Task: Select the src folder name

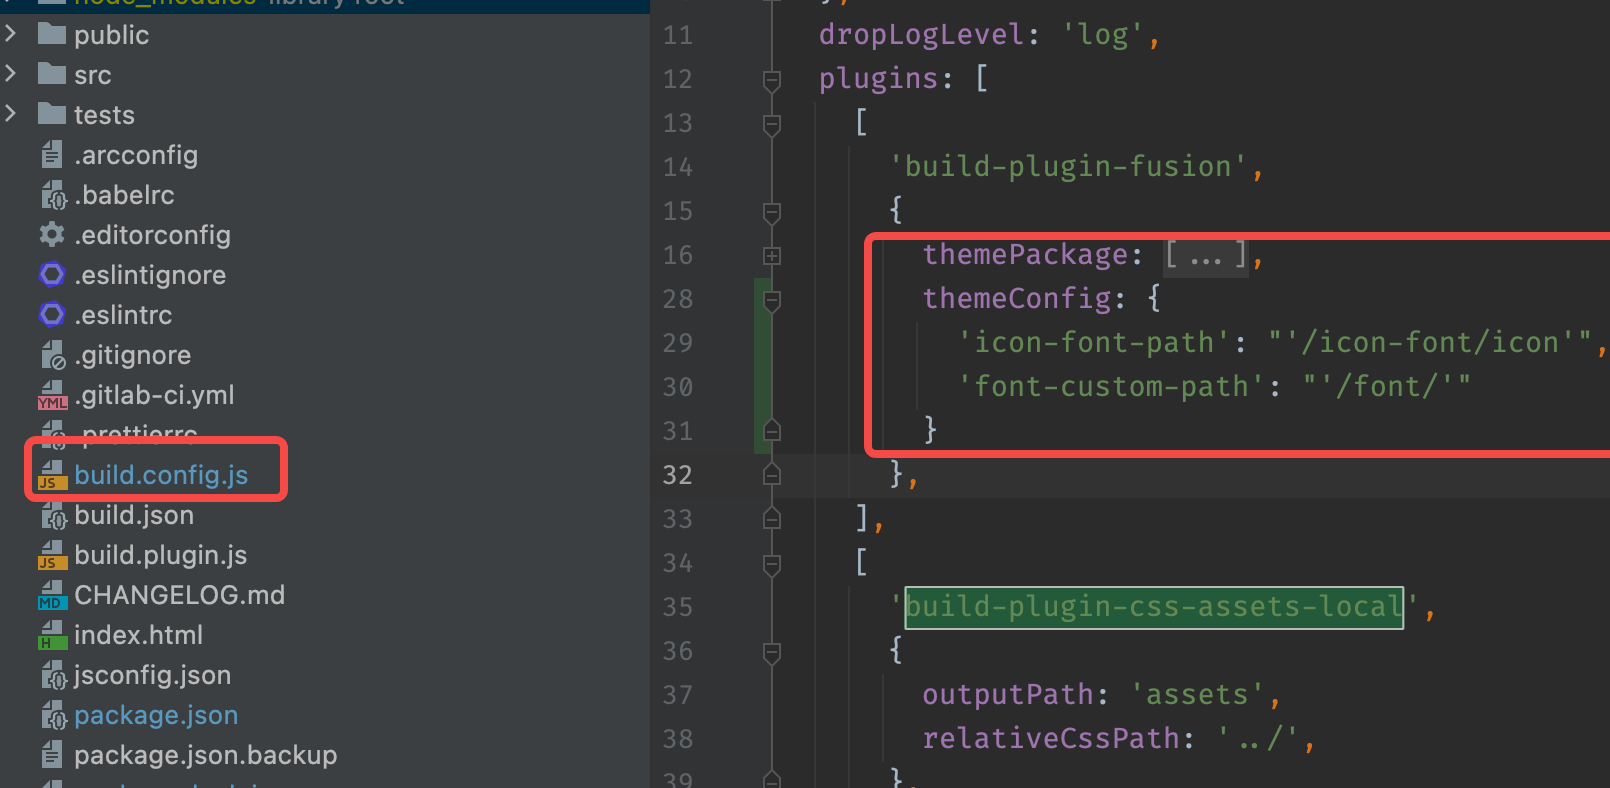Action: click(92, 75)
